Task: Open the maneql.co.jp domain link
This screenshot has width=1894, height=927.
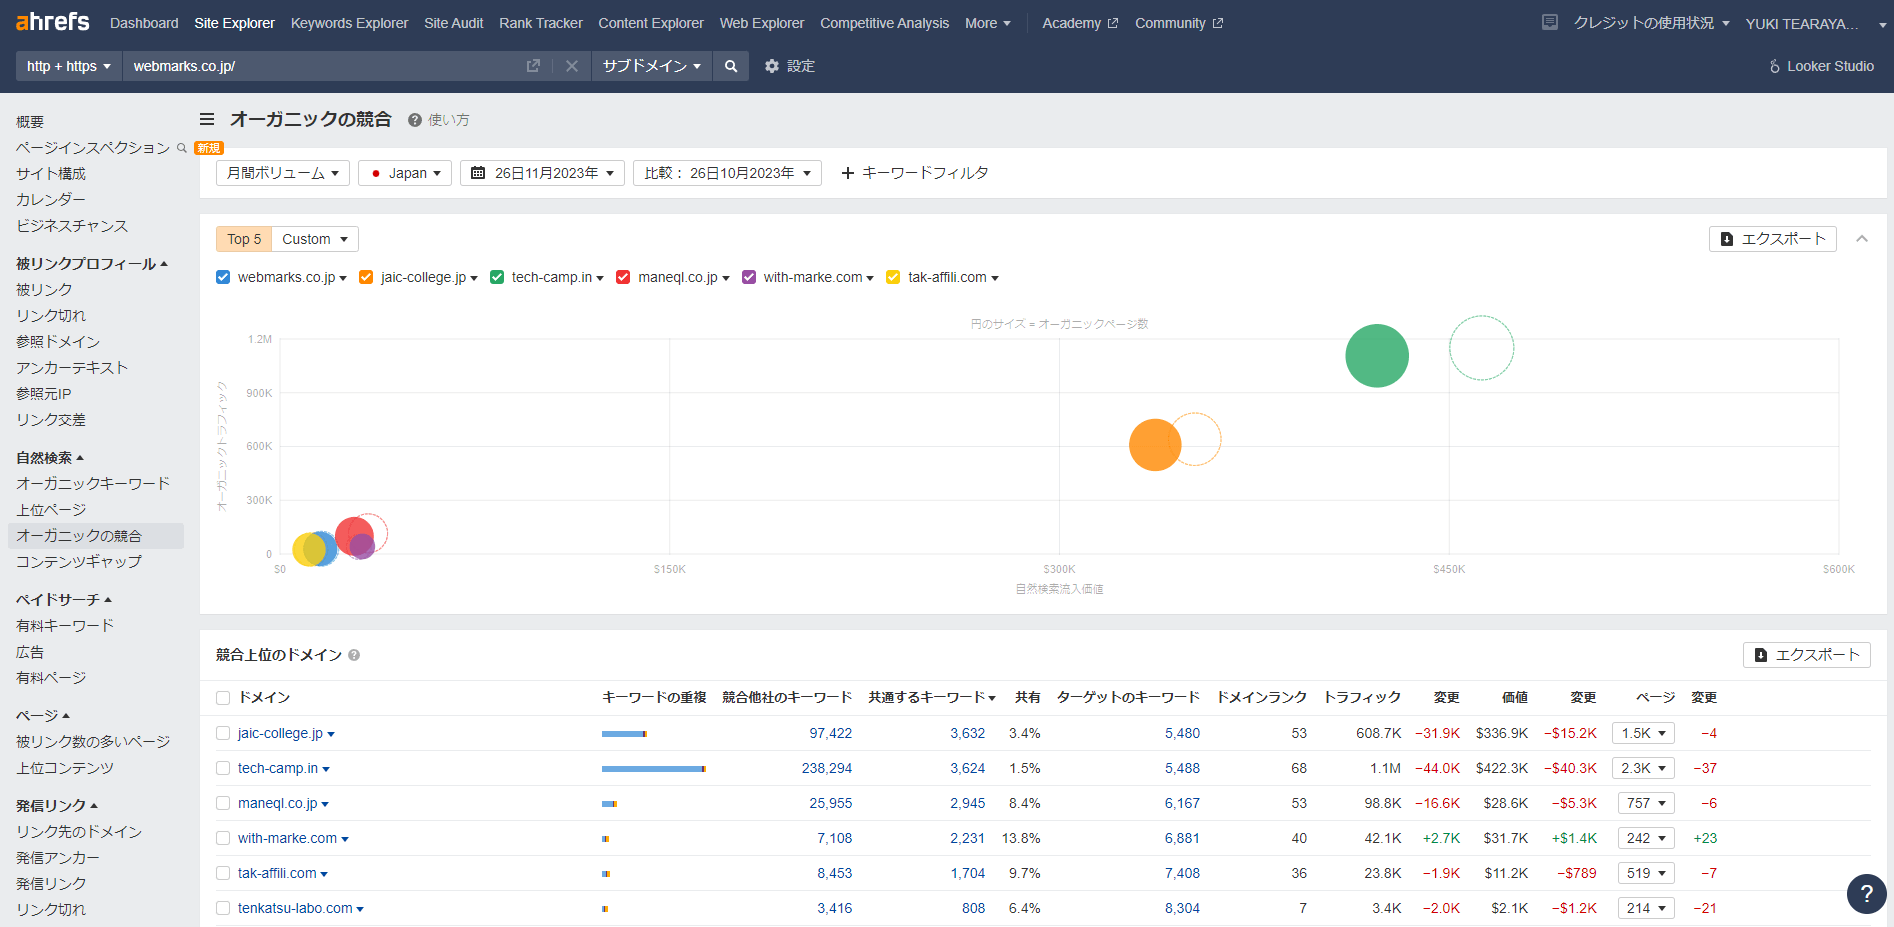Action: pyautogui.click(x=277, y=803)
